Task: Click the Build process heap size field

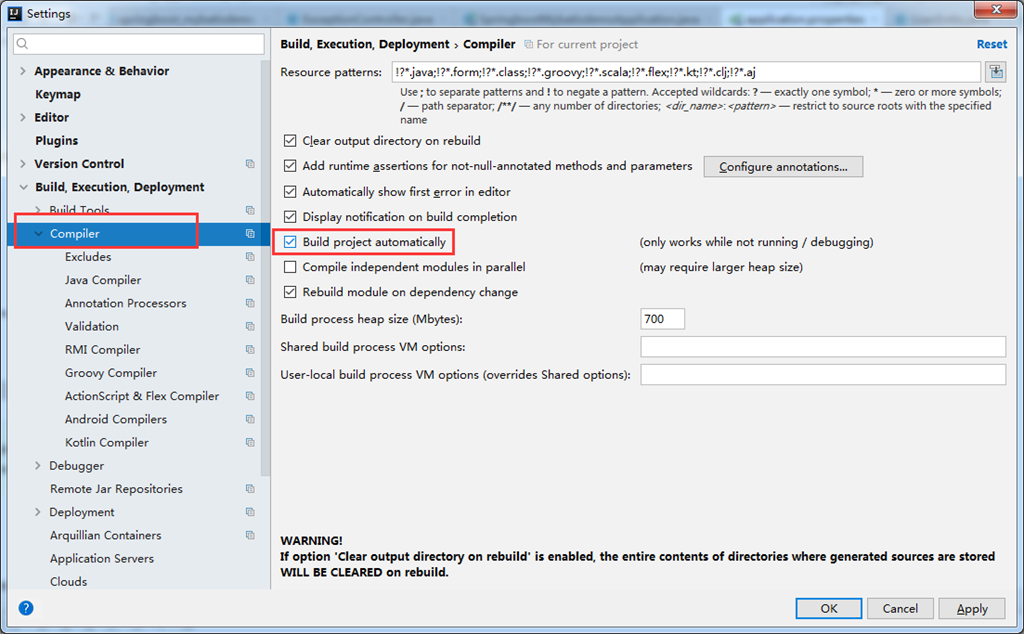Action: click(662, 319)
